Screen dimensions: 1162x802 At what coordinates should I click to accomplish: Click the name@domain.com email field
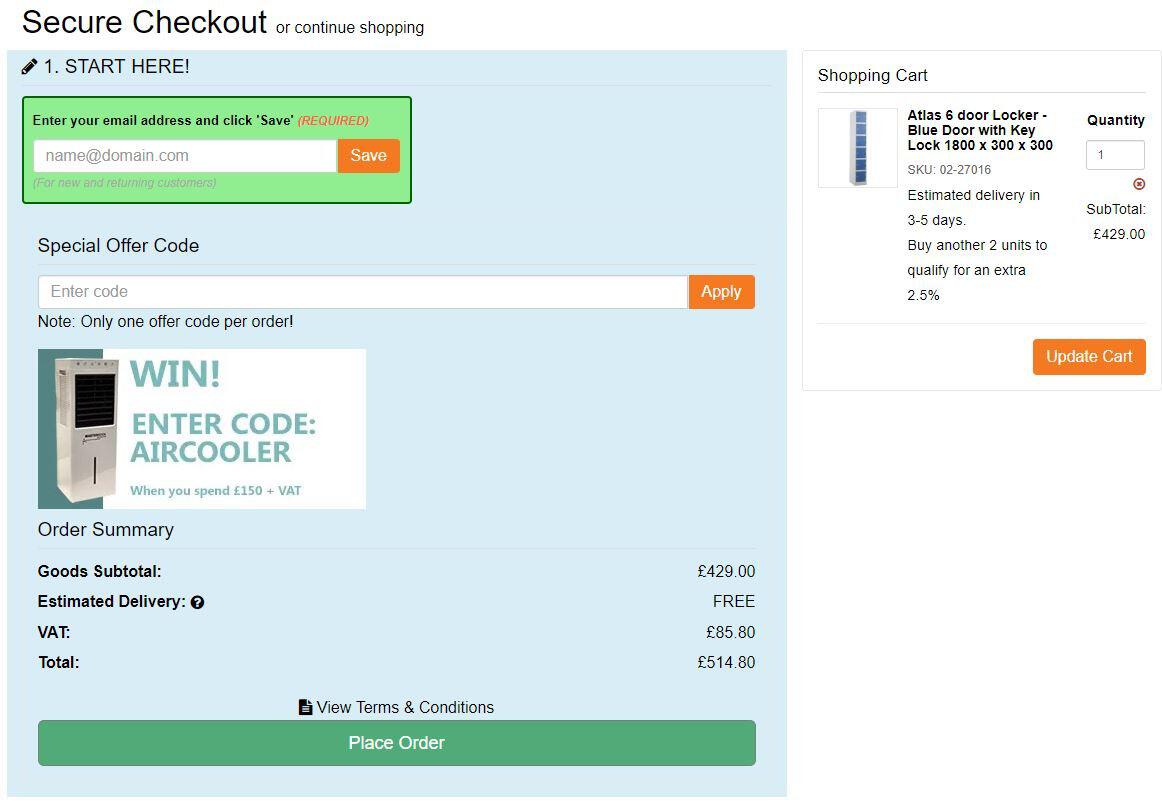[184, 155]
